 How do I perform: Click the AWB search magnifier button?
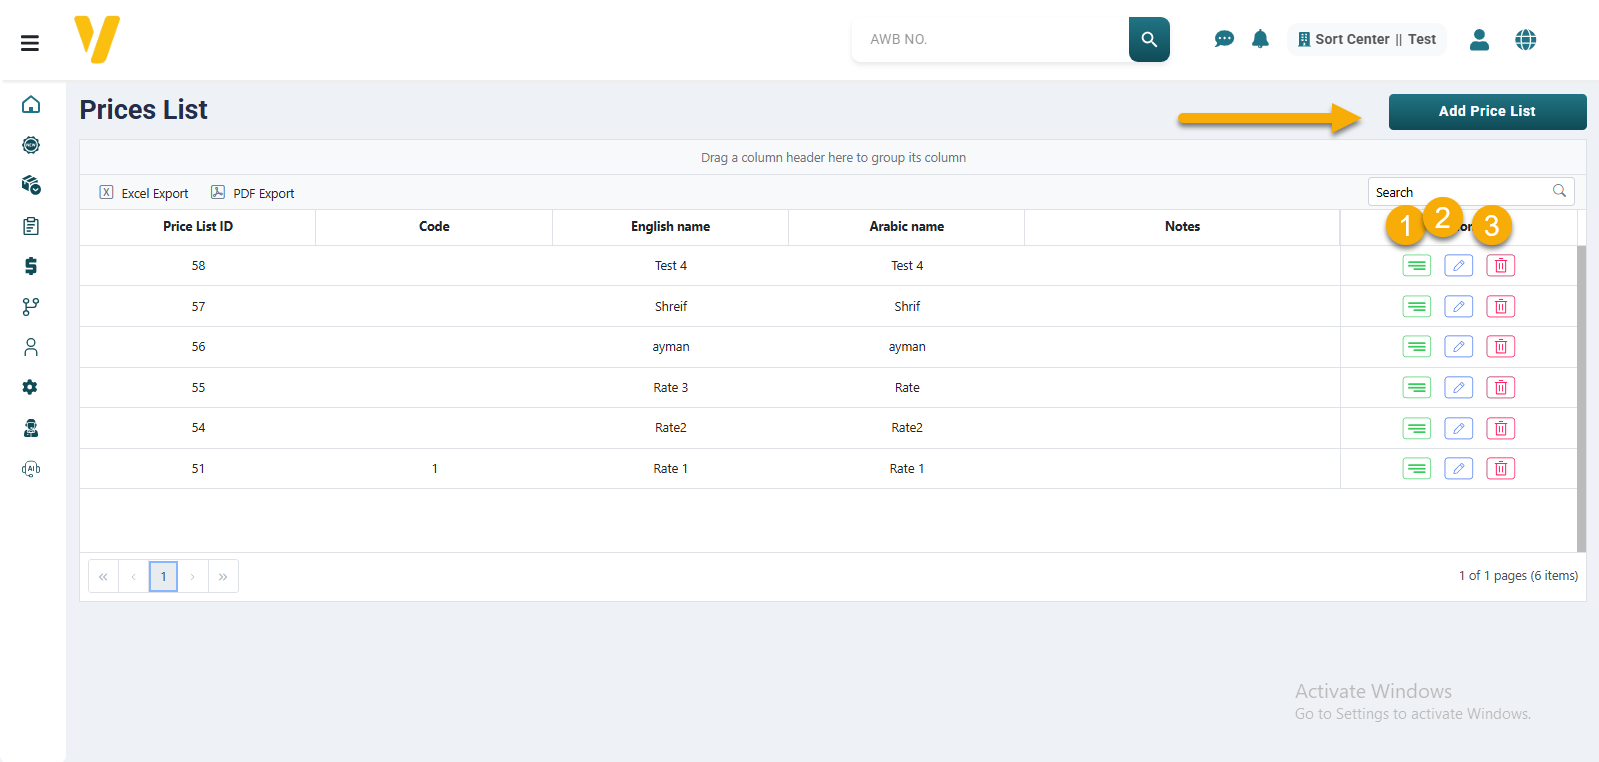click(1149, 39)
